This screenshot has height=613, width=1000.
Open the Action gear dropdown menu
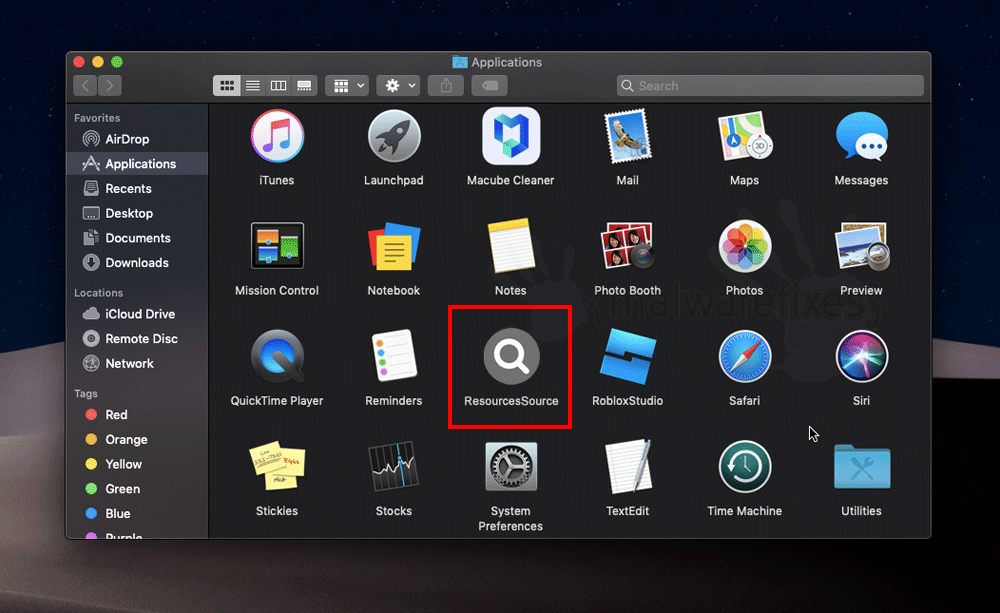pos(398,85)
